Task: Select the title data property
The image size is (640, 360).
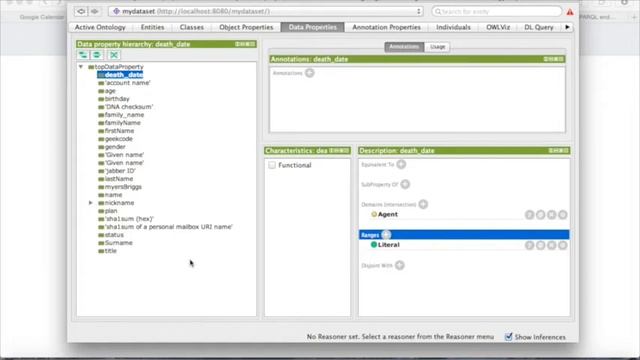Action: click(x=107, y=251)
